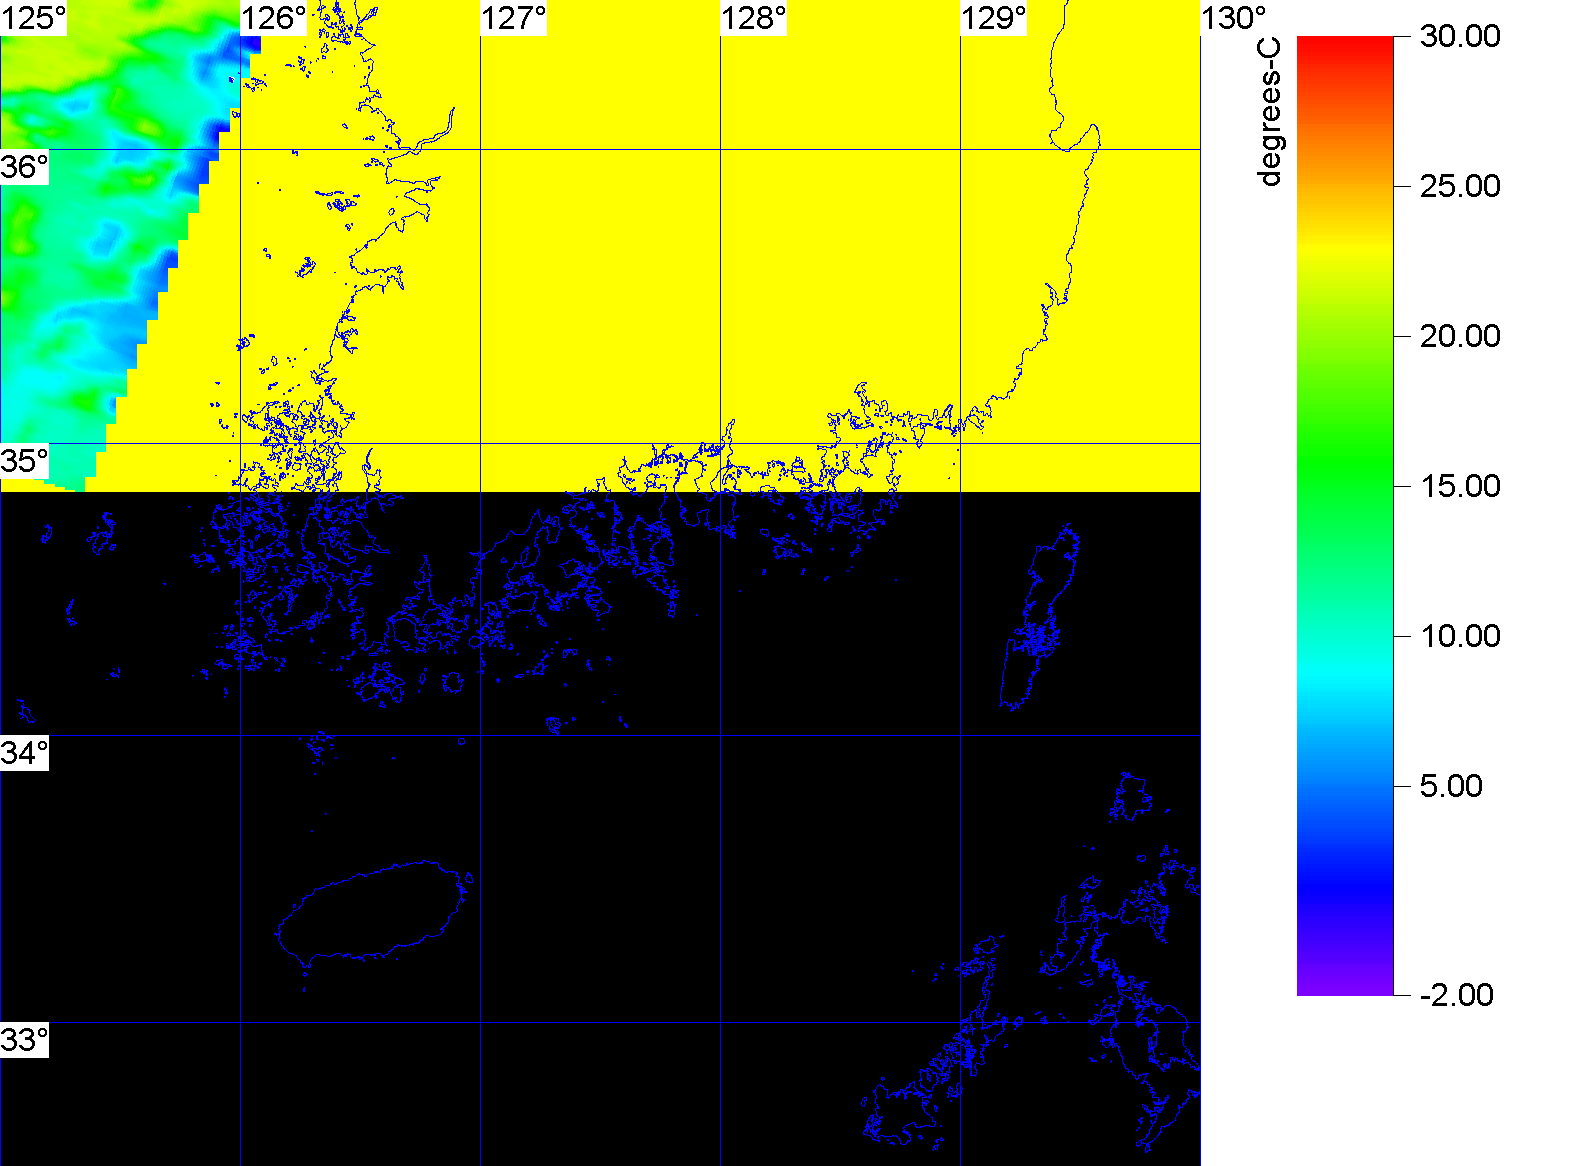The width and height of the screenshot is (1591, 1166).
Task: Click the degrees-C legend unit label
Action: click(1269, 112)
